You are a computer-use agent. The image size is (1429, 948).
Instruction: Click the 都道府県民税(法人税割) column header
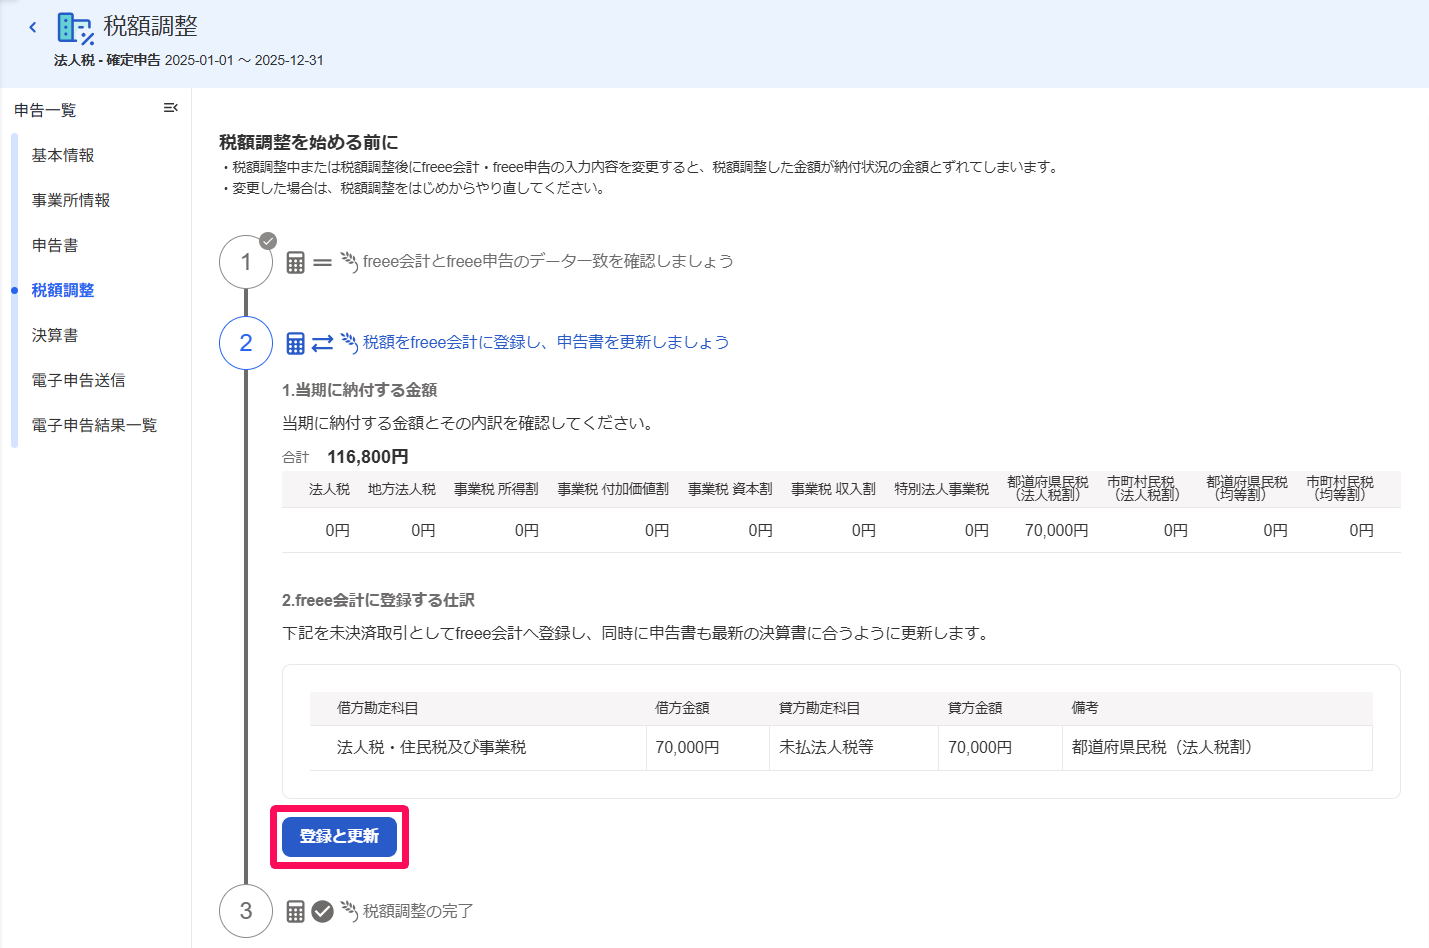[x=1048, y=488]
